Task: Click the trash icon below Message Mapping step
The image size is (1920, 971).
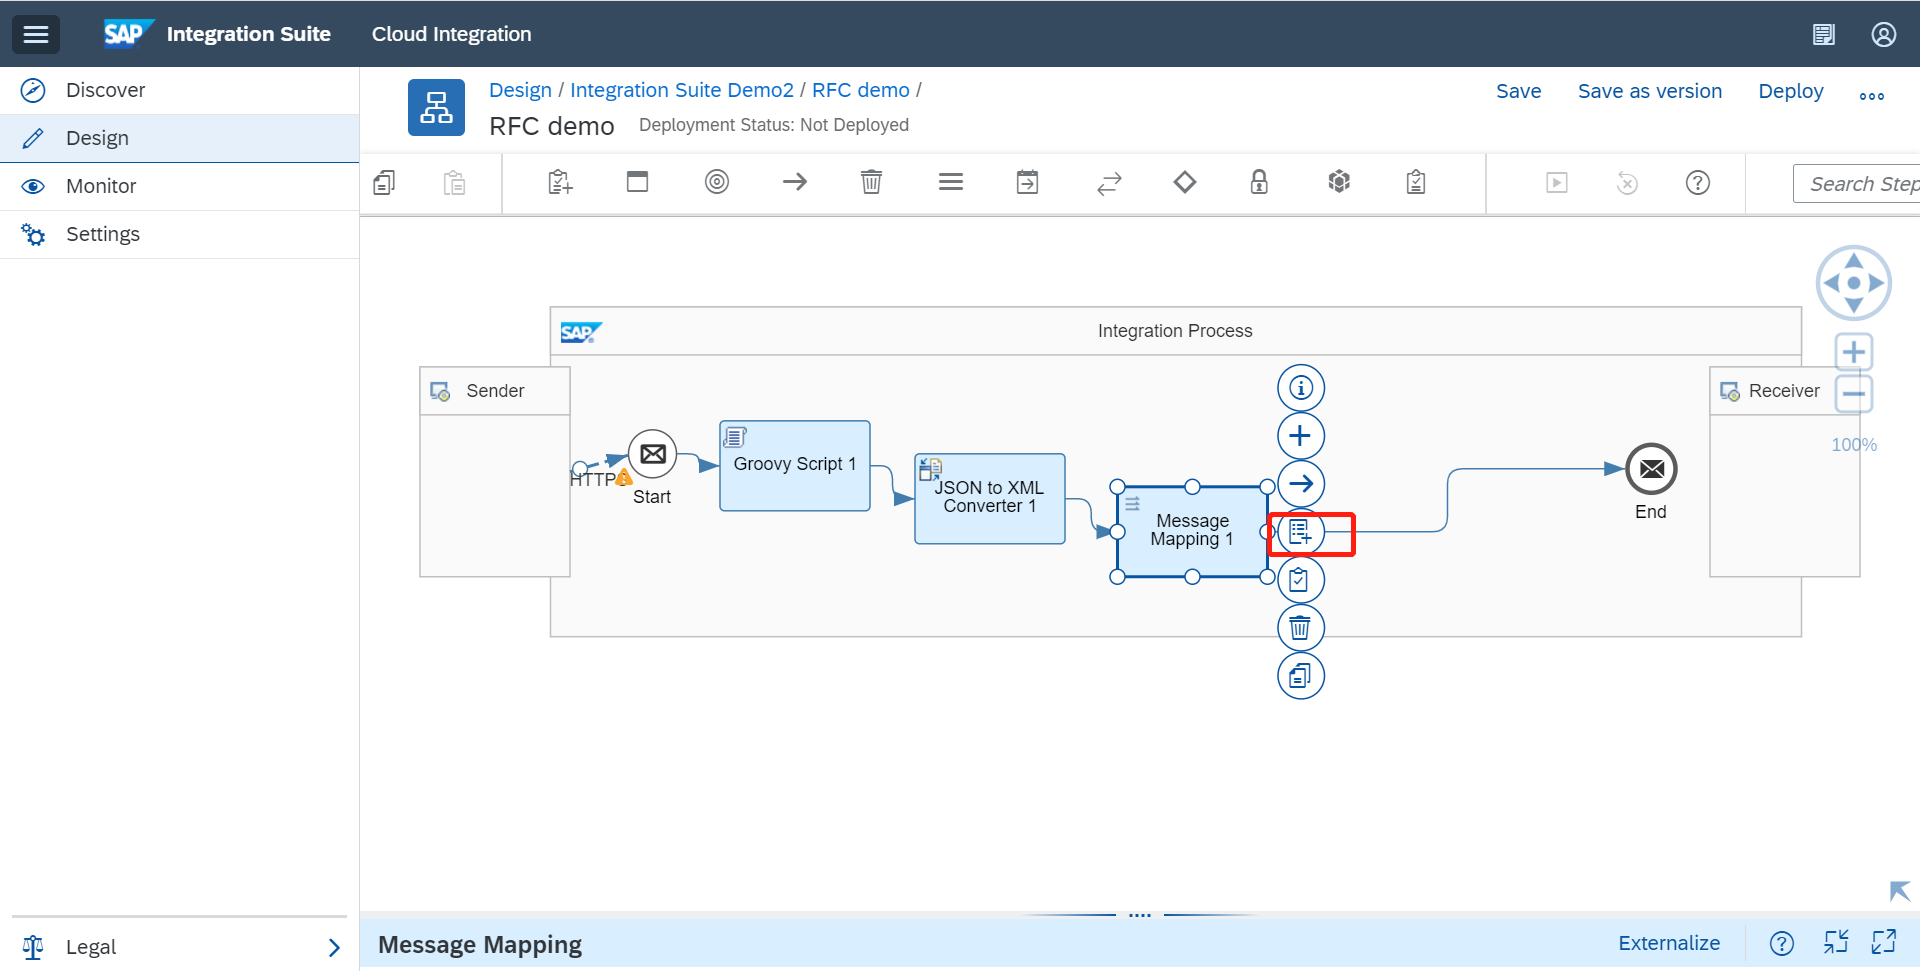Action: point(1301,628)
